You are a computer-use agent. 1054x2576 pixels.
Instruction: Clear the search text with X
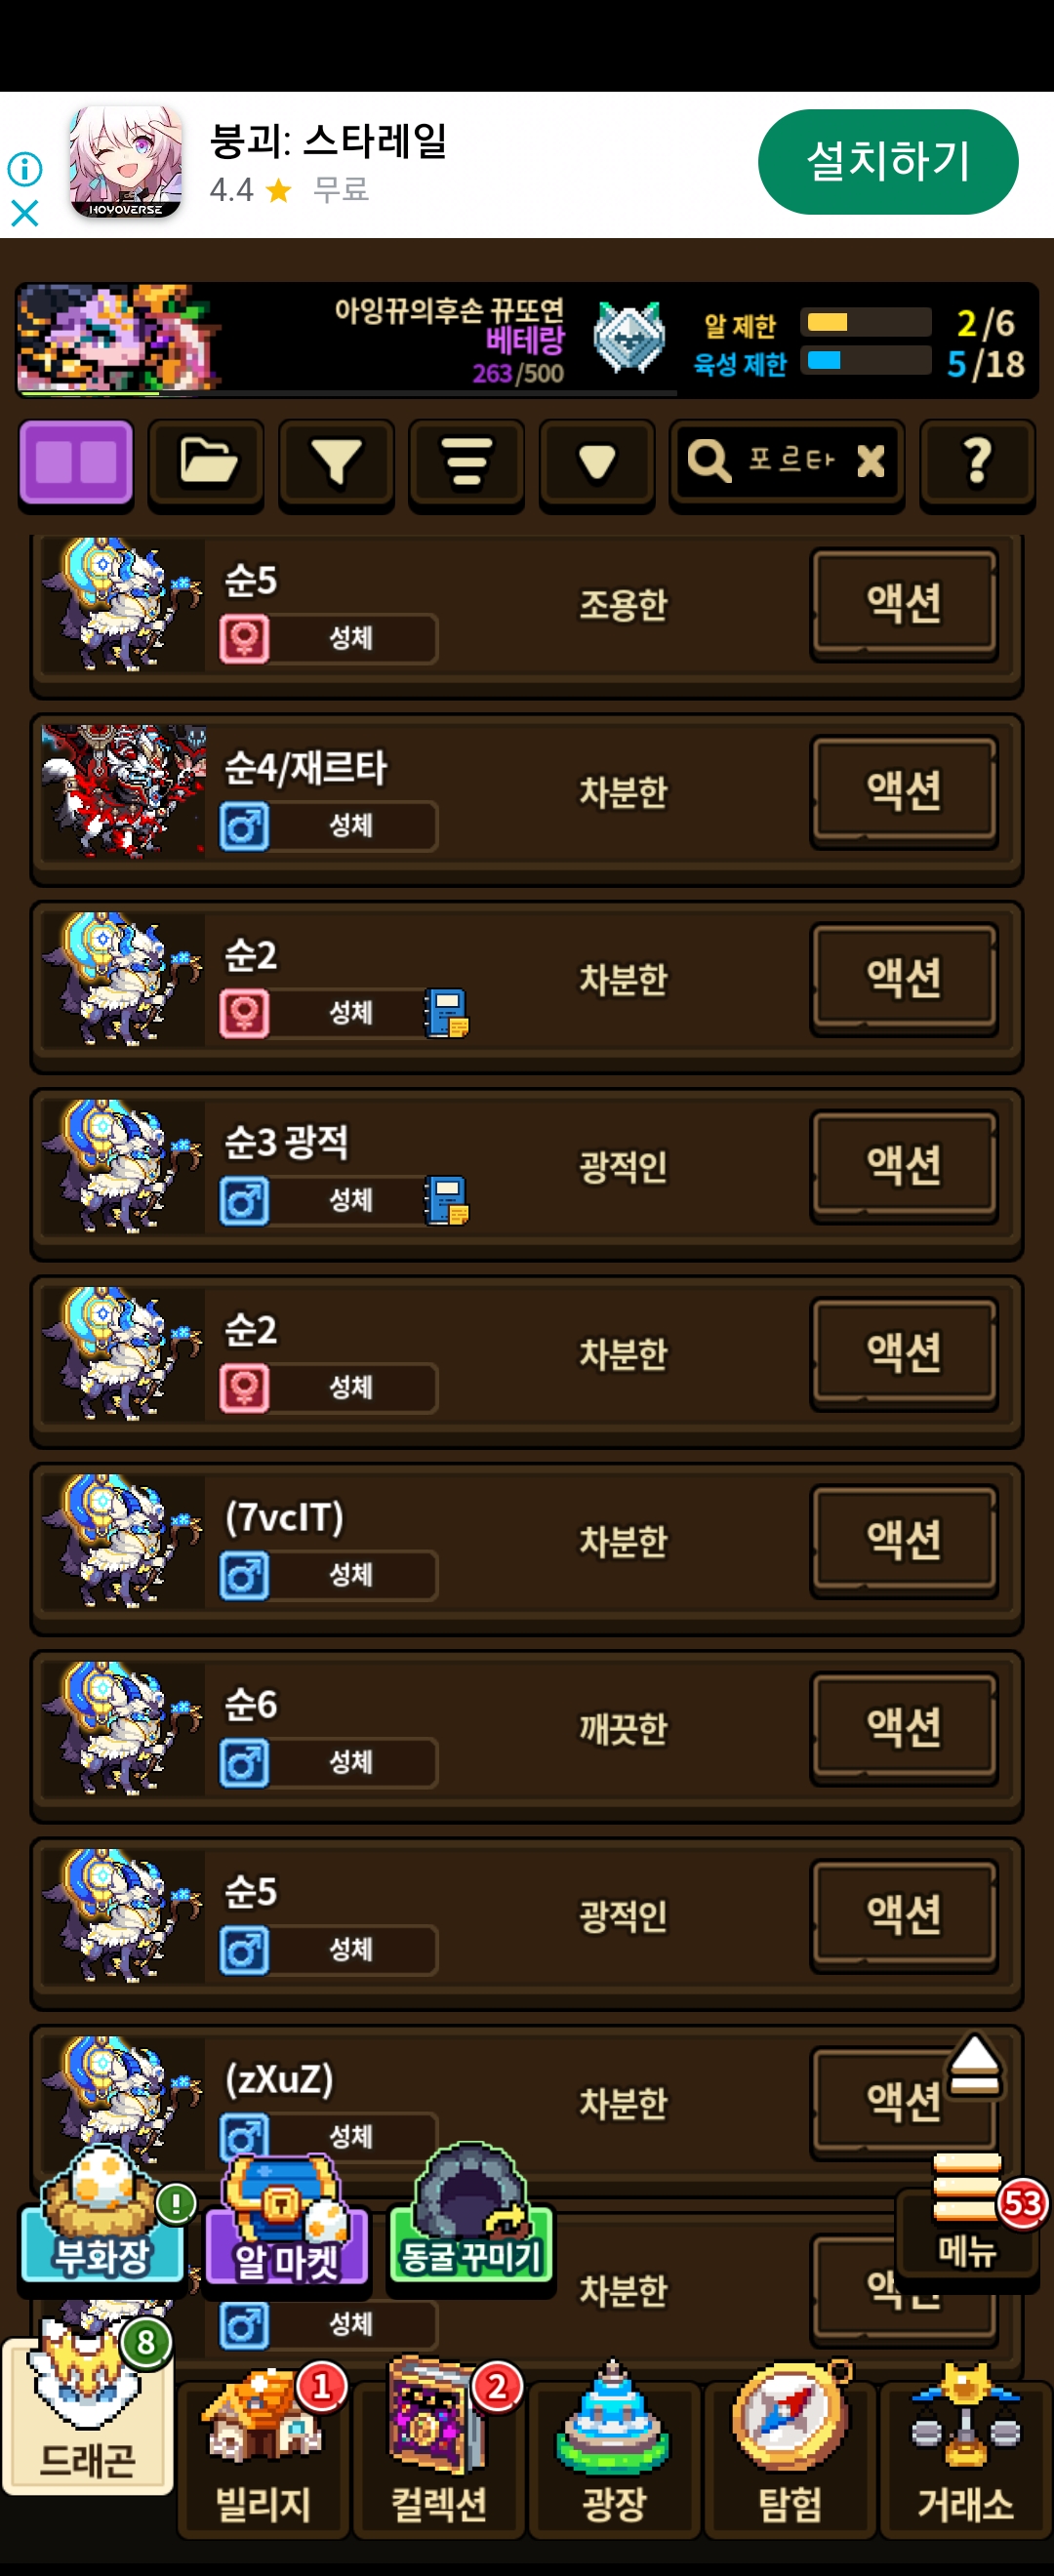click(870, 461)
